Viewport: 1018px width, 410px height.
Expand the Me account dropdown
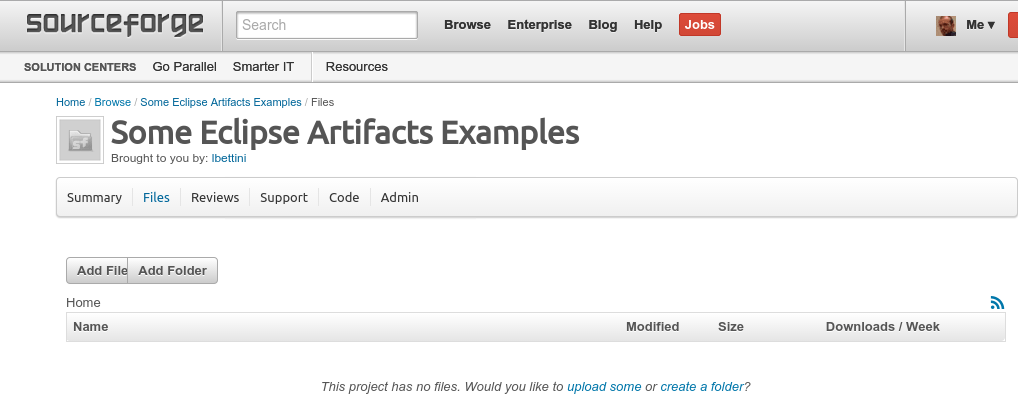point(980,25)
